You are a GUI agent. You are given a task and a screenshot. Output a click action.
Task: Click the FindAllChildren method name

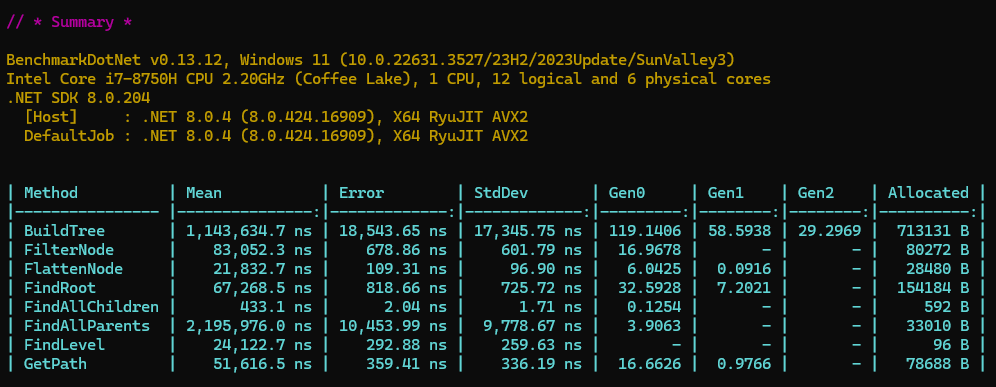[x=91, y=307]
